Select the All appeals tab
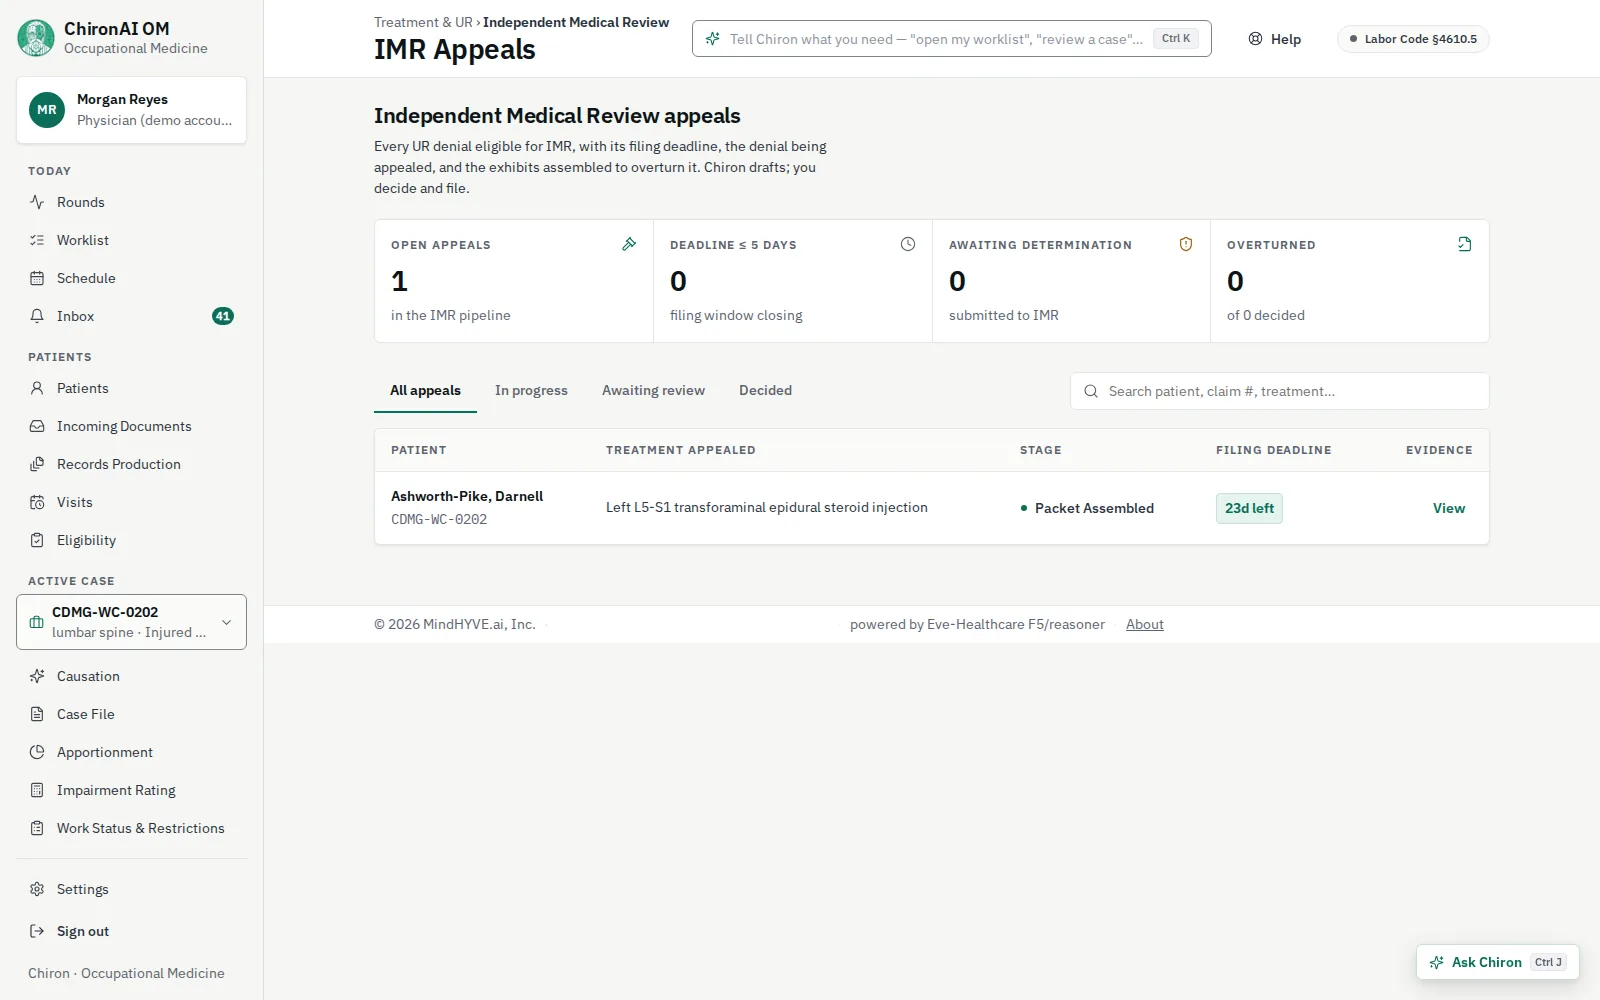Image resolution: width=1600 pixels, height=1000 pixels. (x=425, y=390)
